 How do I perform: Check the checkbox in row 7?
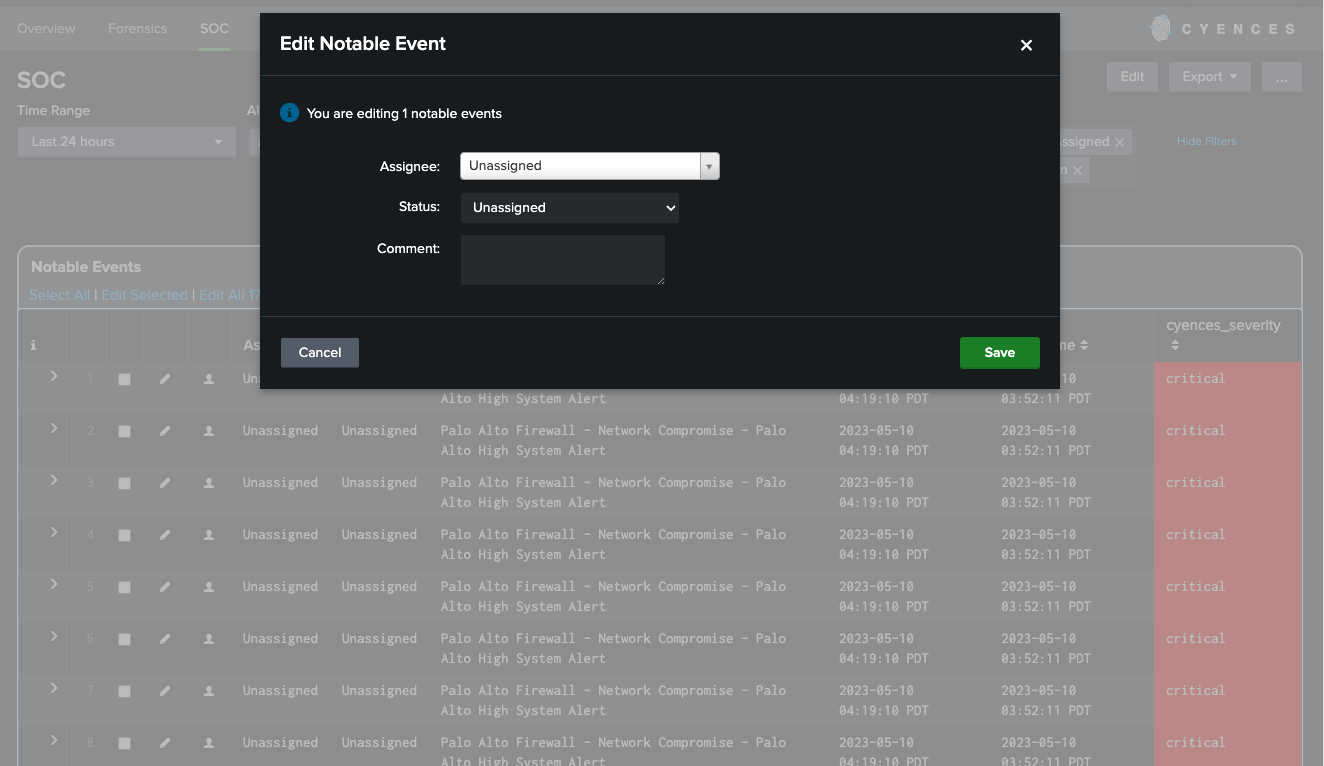[x=124, y=691]
